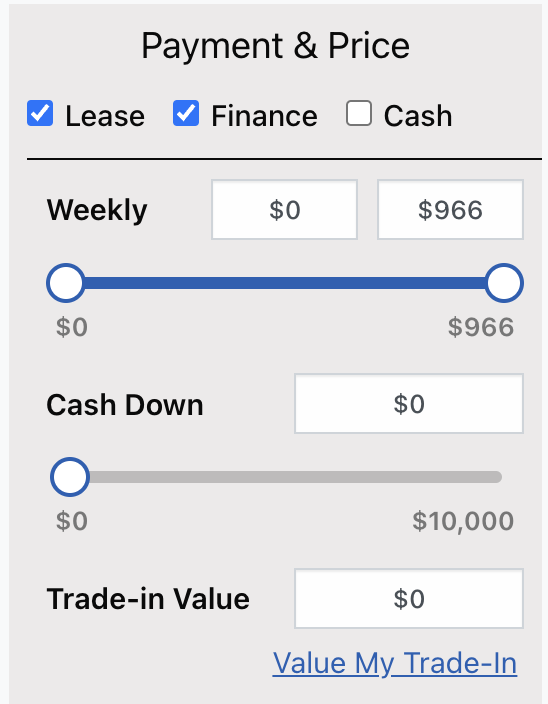Click the Cash Down label text
548x704 pixels.
click(x=125, y=405)
